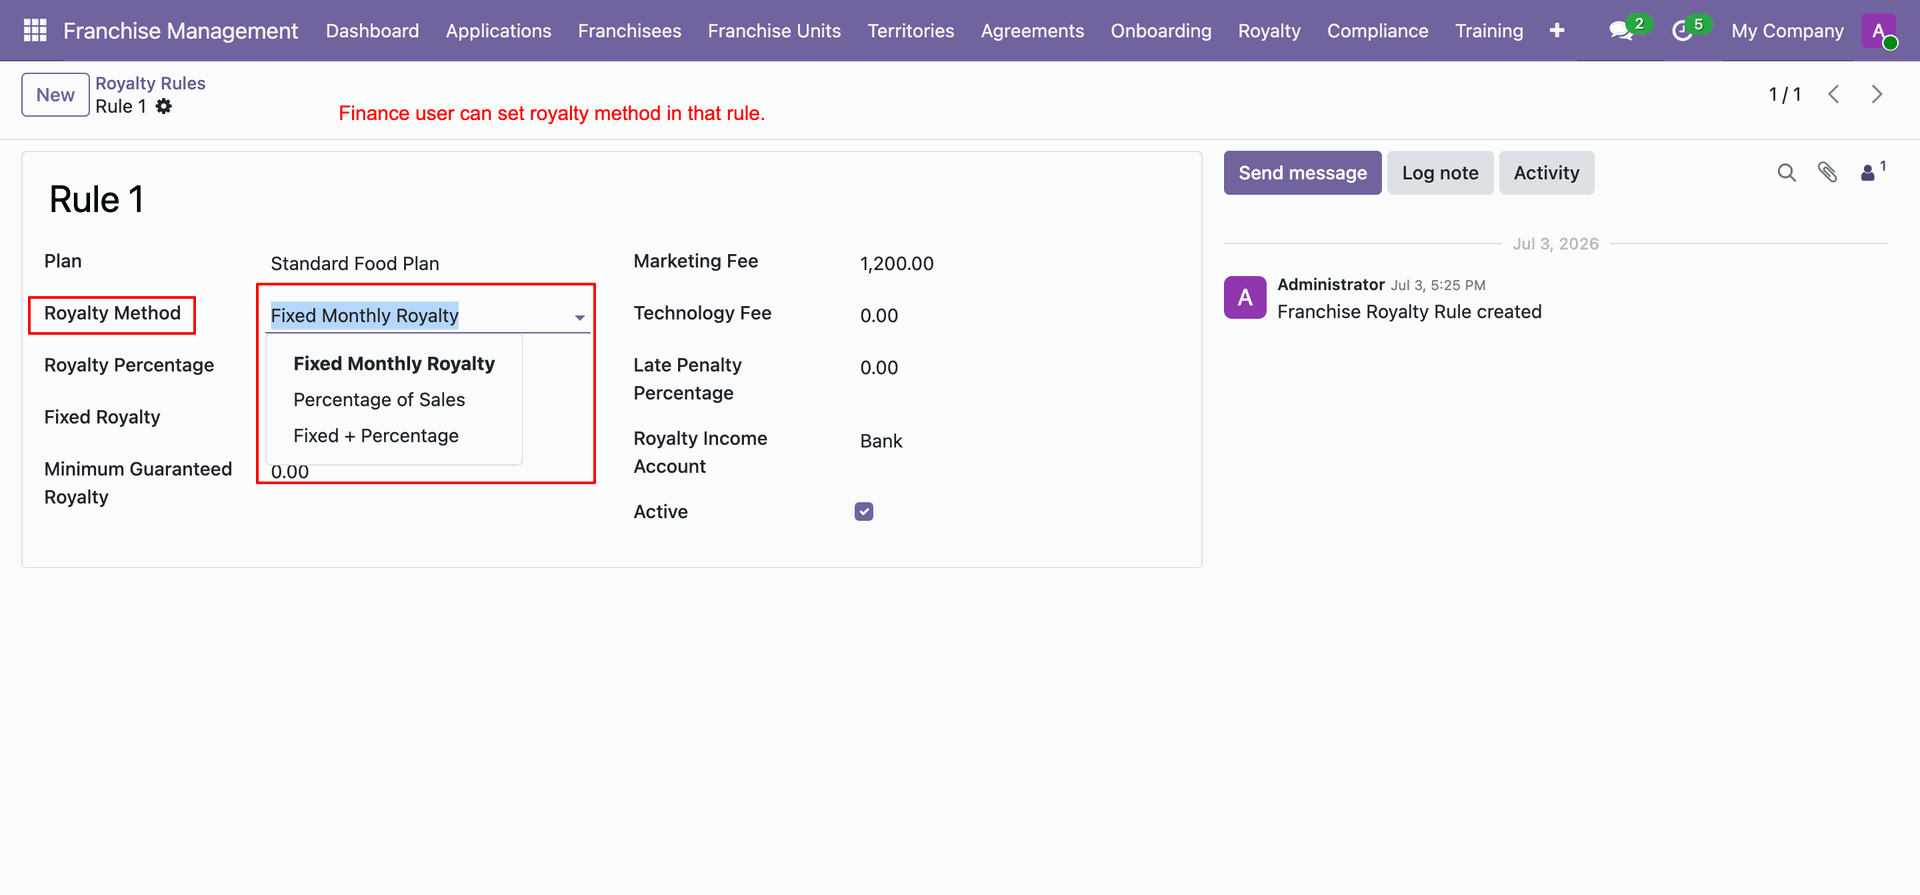Open the Applications menu
Screen dimensions: 1920x895
click(498, 31)
